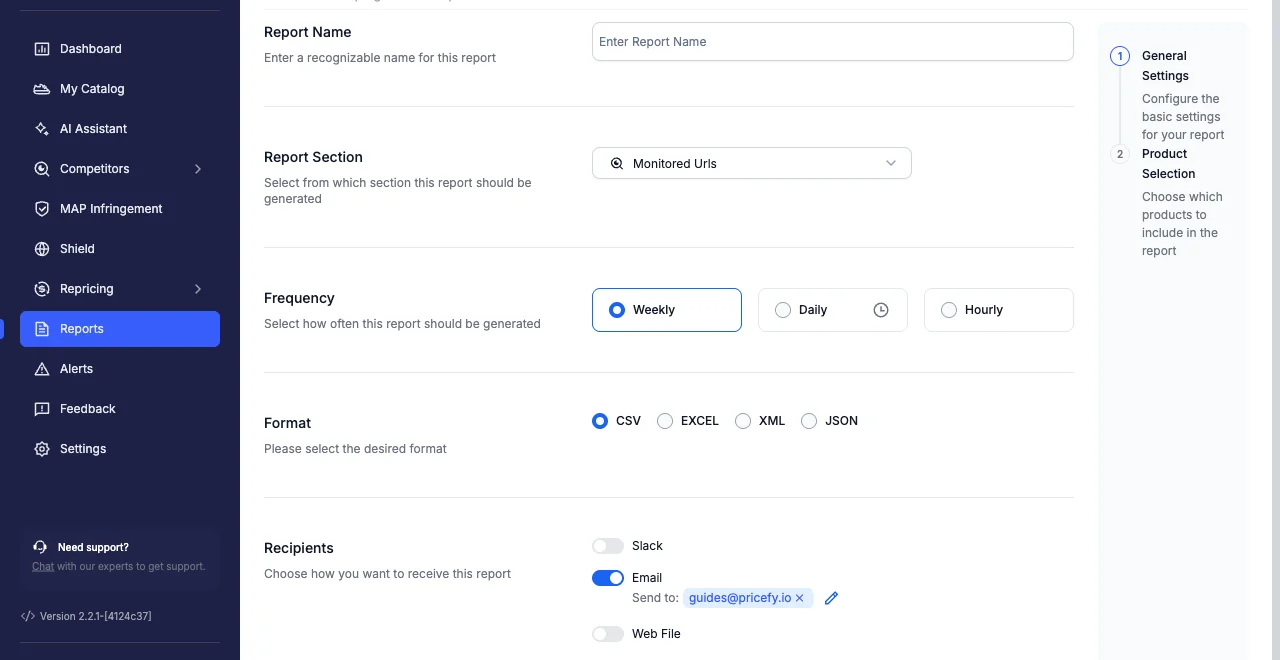
Task: Click the Feedback message icon
Action: click(42, 409)
